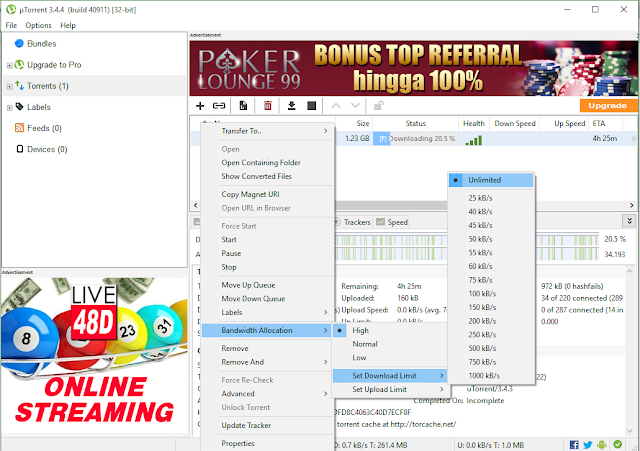Screen dimensions: 640x451
Task: Click the green network OK checkmark icon
Action: click(x=618, y=444)
